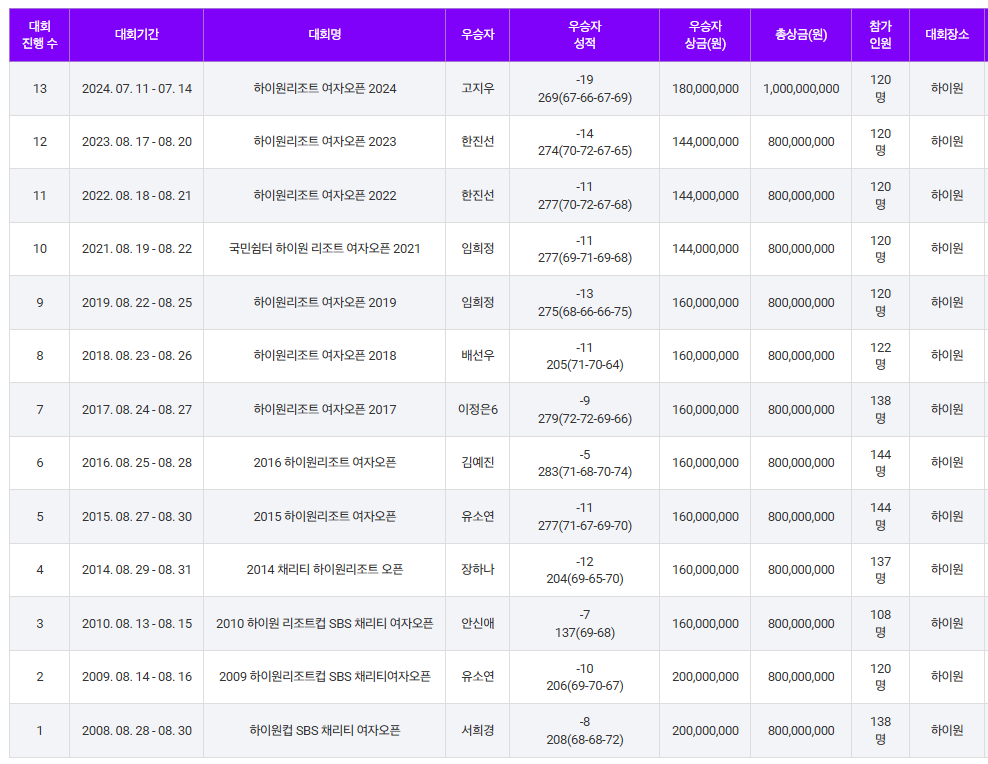988x764 pixels.
Task: Click the 참가 인원 column header
Action: [880, 35]
